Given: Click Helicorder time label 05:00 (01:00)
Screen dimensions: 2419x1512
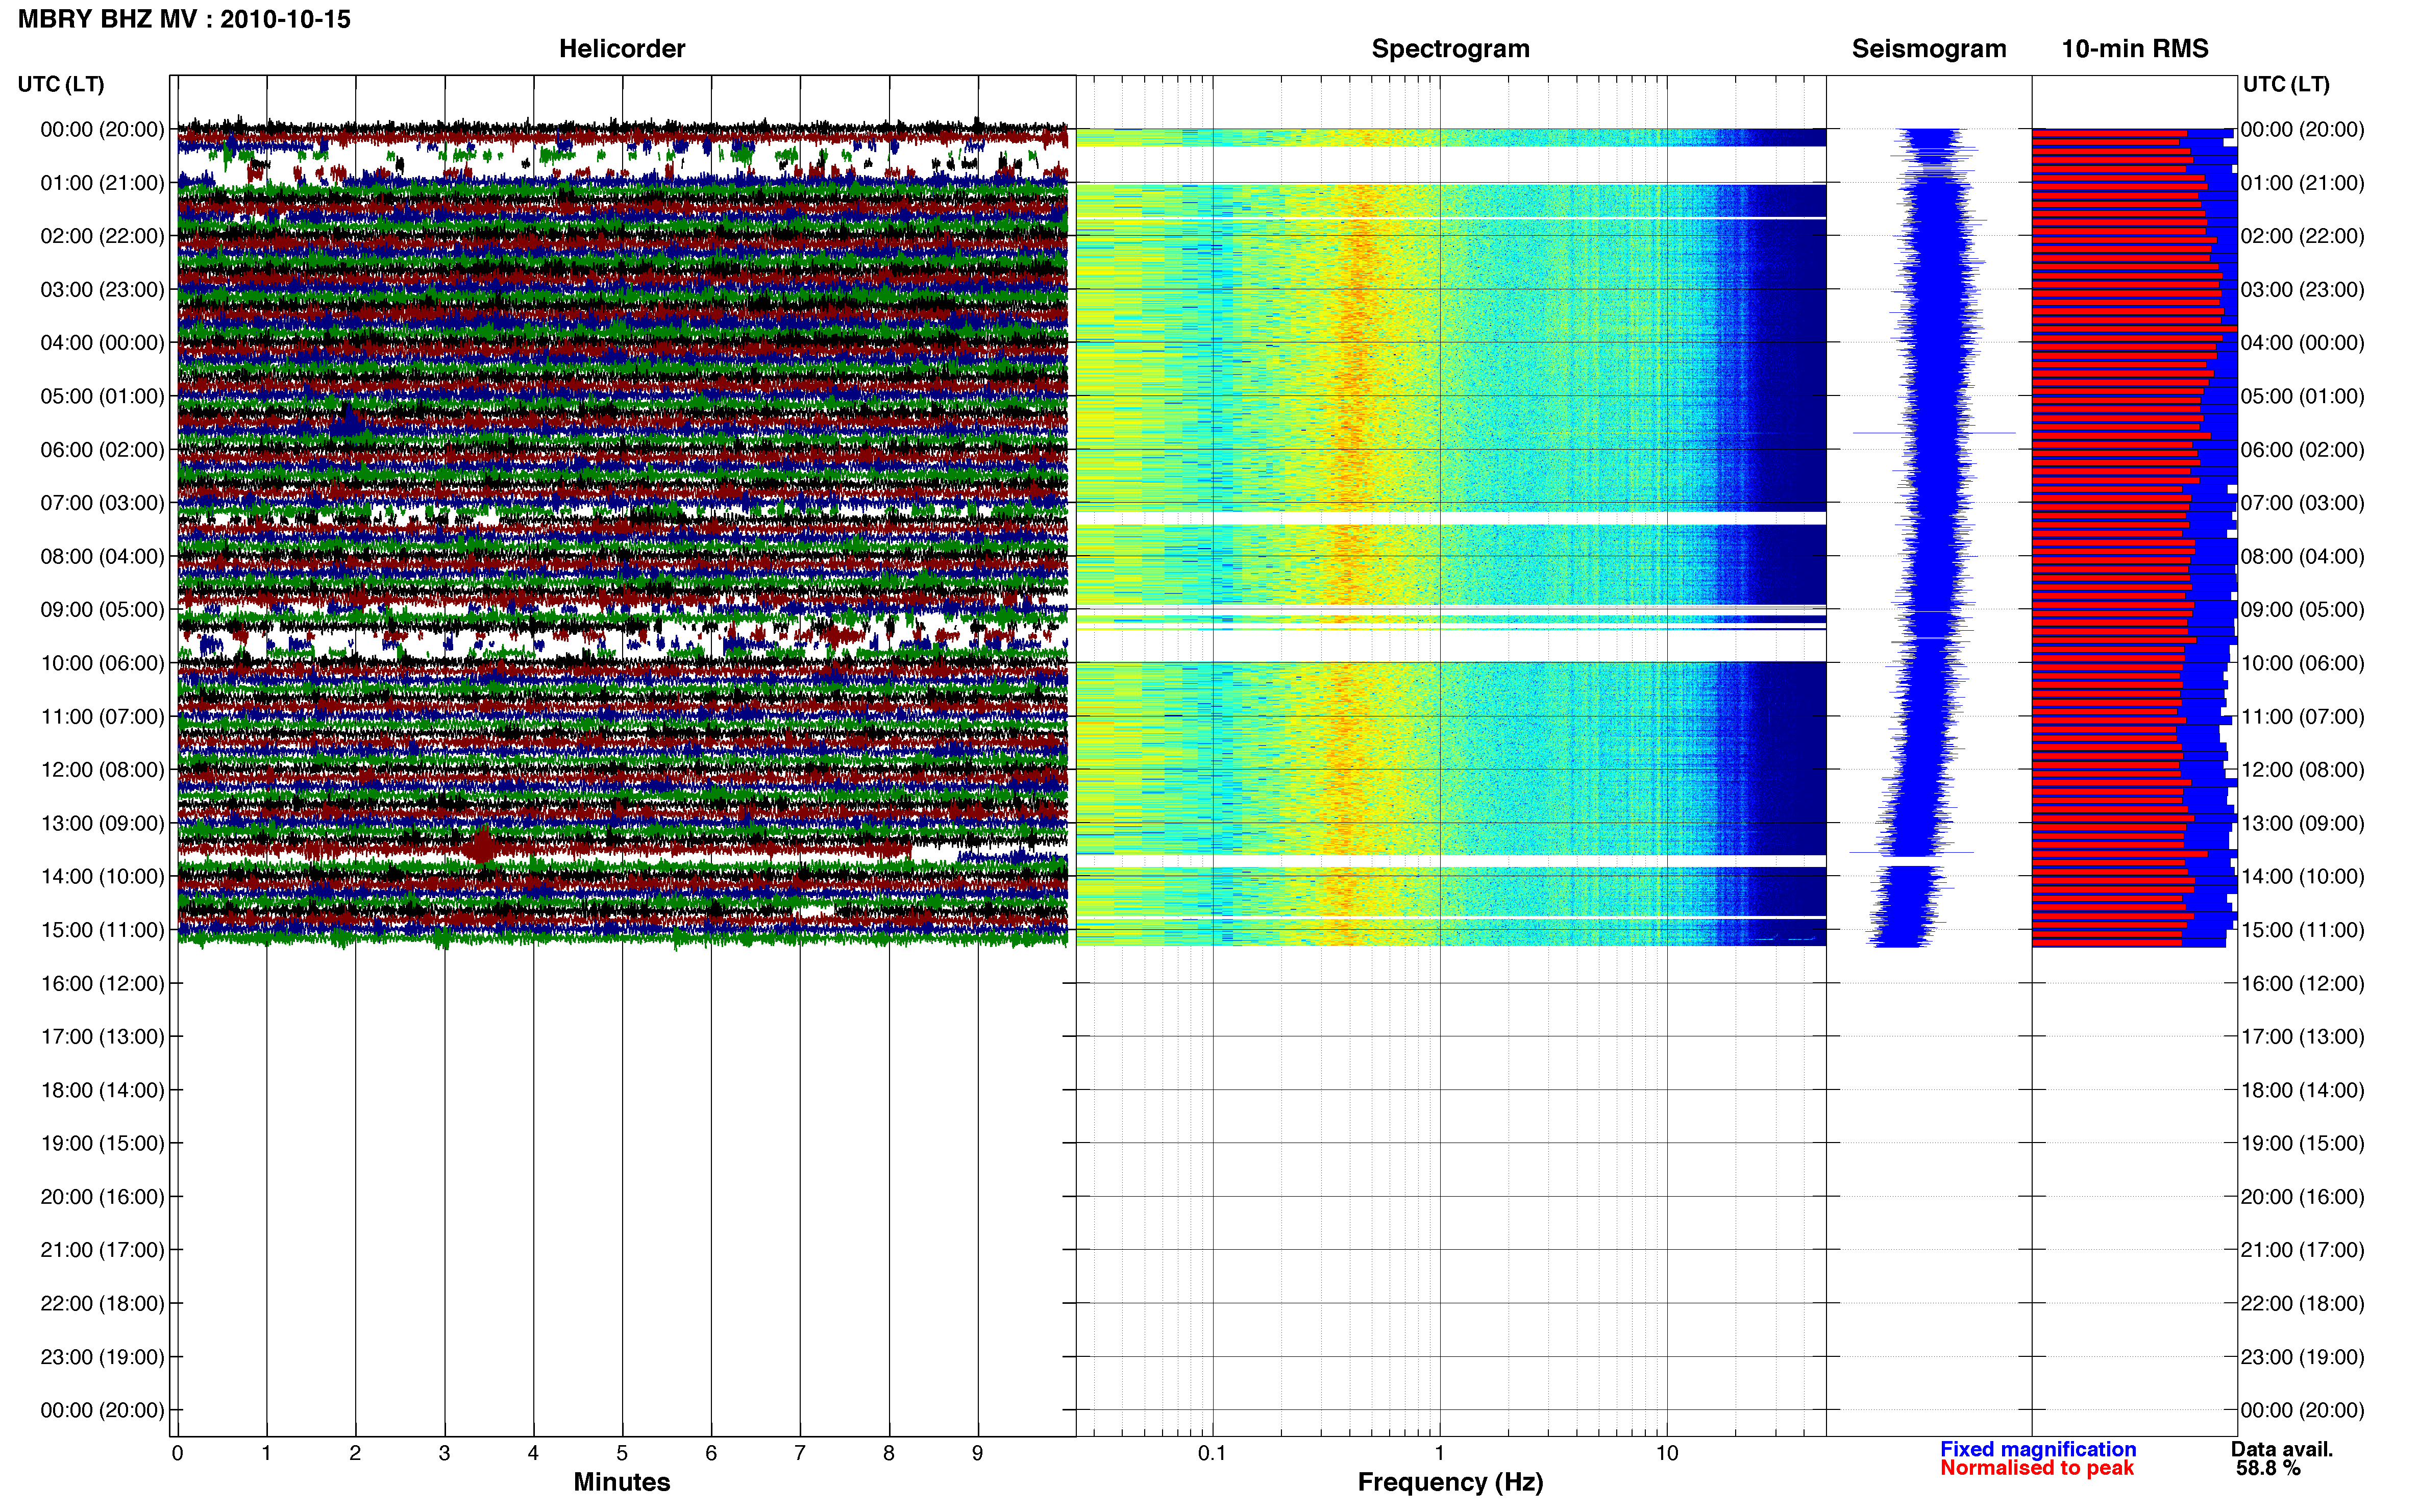Looking at the screenshot, I should pos(102,396).
